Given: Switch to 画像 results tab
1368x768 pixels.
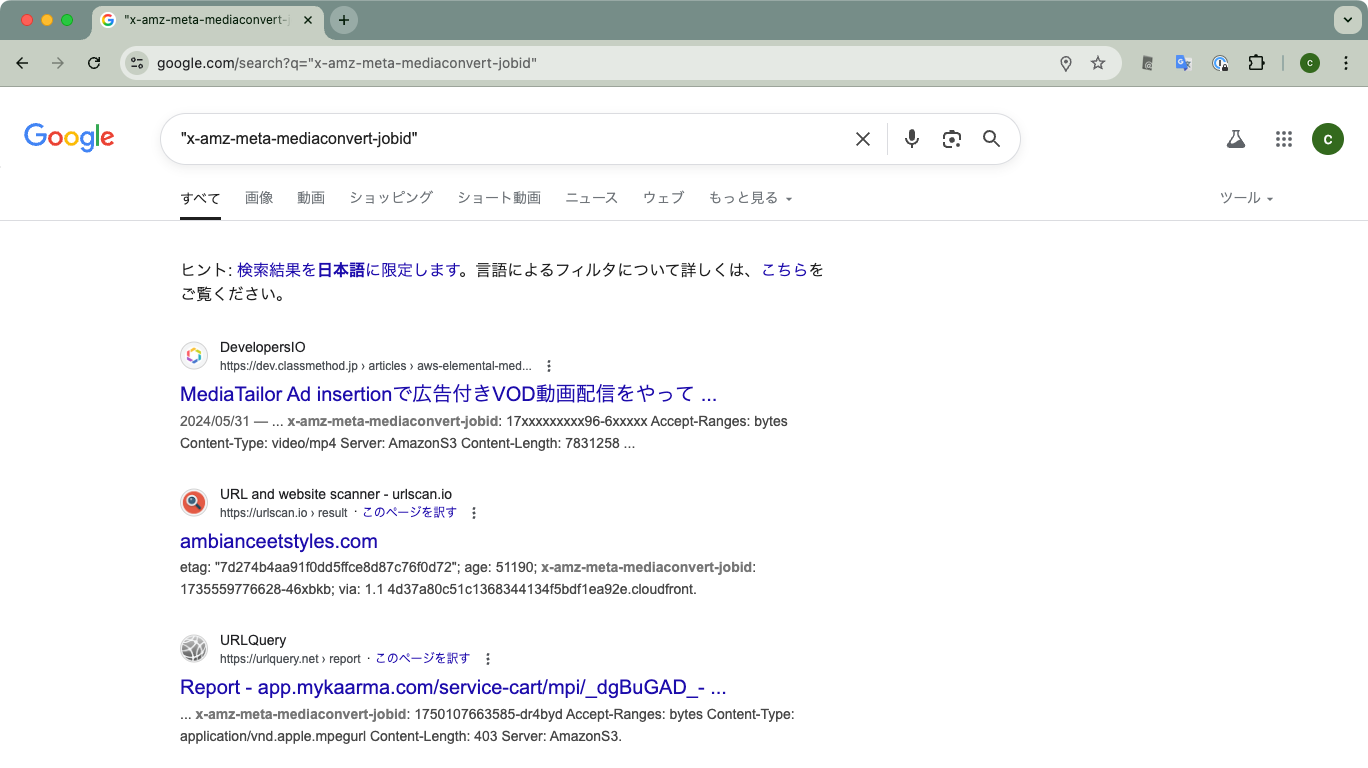Looking at the screenshot, I should 259,198.
